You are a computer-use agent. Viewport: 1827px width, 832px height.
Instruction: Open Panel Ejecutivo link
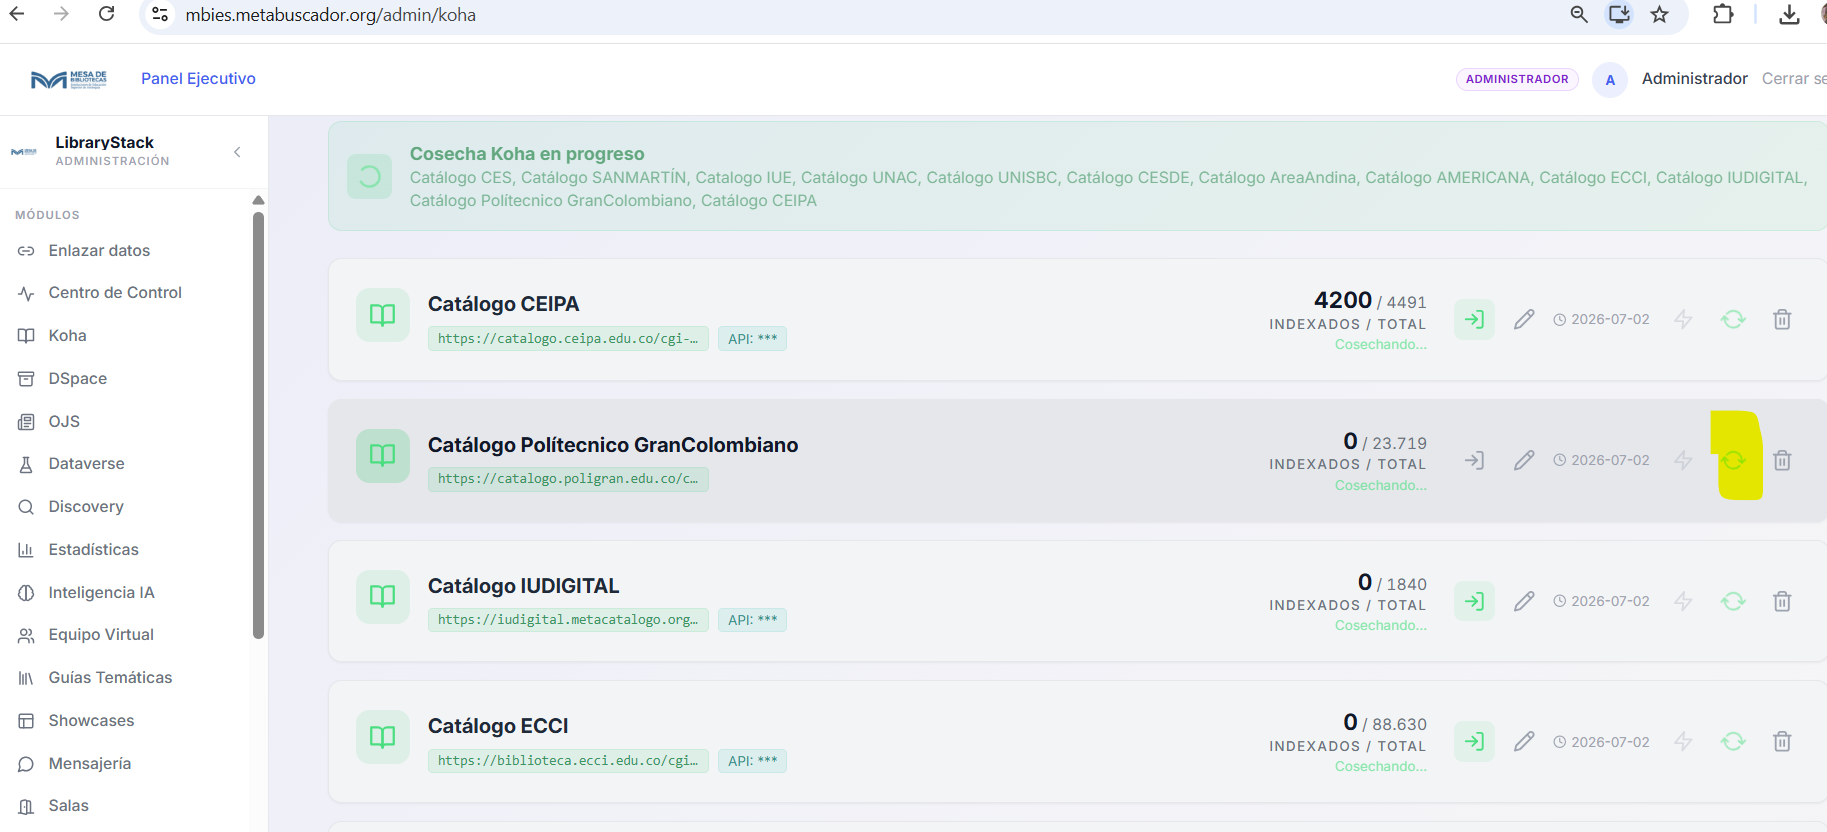198,79
